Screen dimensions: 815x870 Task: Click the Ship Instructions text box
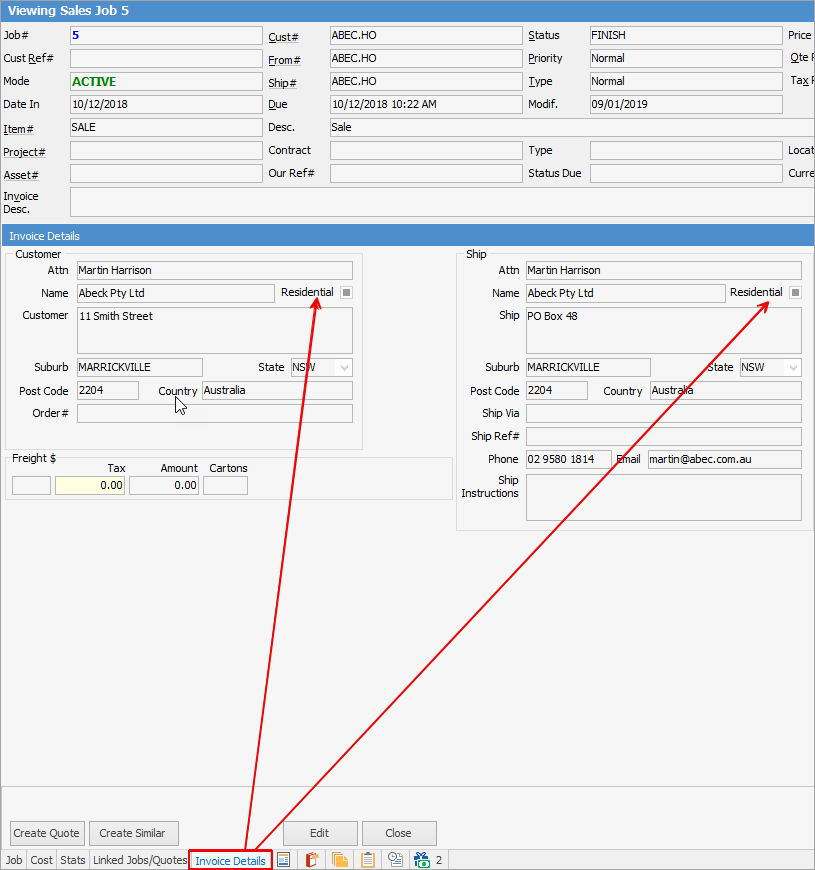click(664, 498)
